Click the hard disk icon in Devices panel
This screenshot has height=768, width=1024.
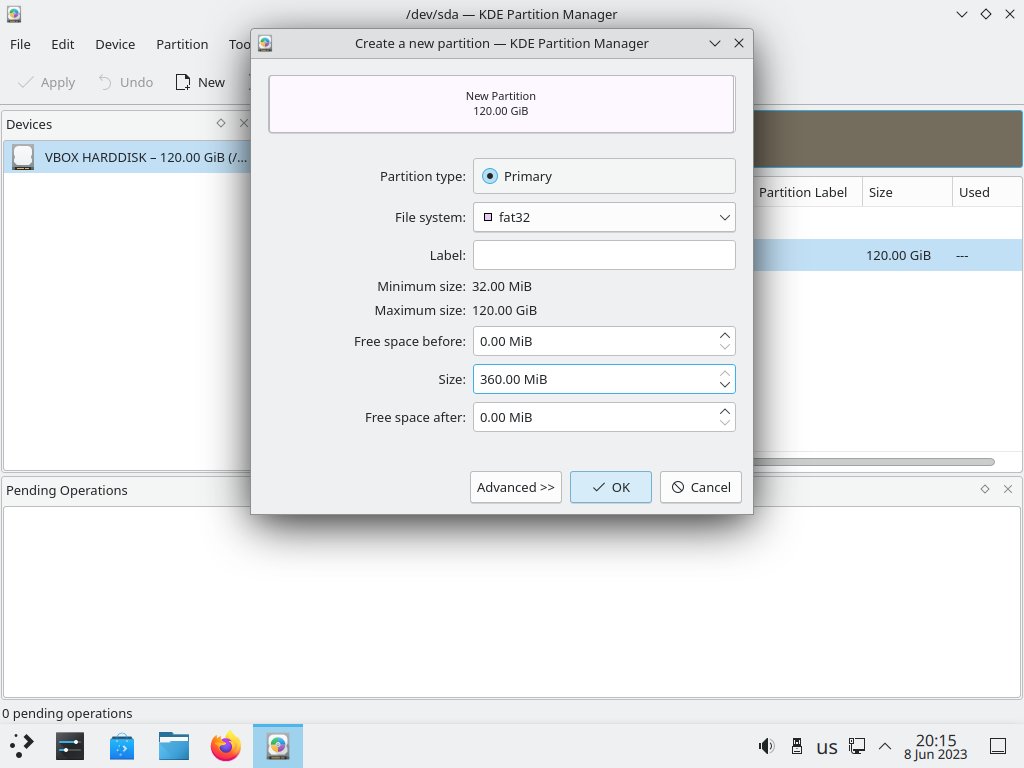tap(23, 157)
